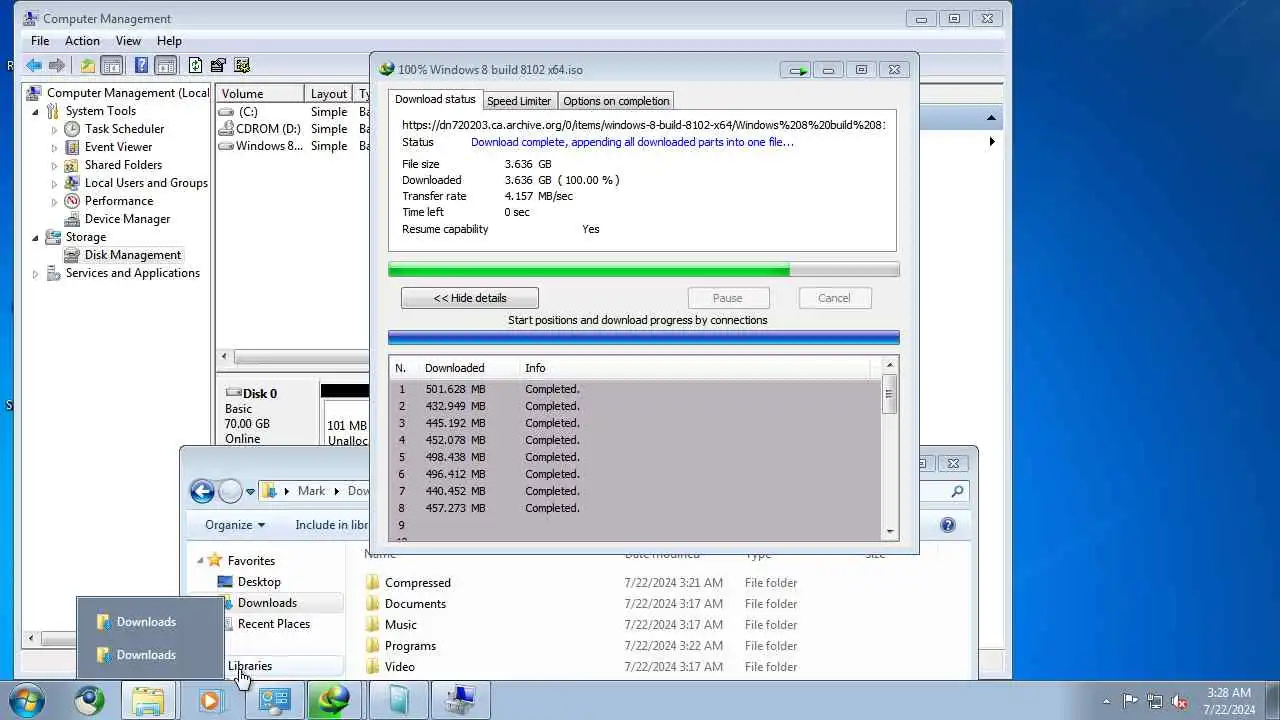Click the volume list horizontal scrollbar left arrow
Screen dimensions: 1280x720
pos(225,357)
